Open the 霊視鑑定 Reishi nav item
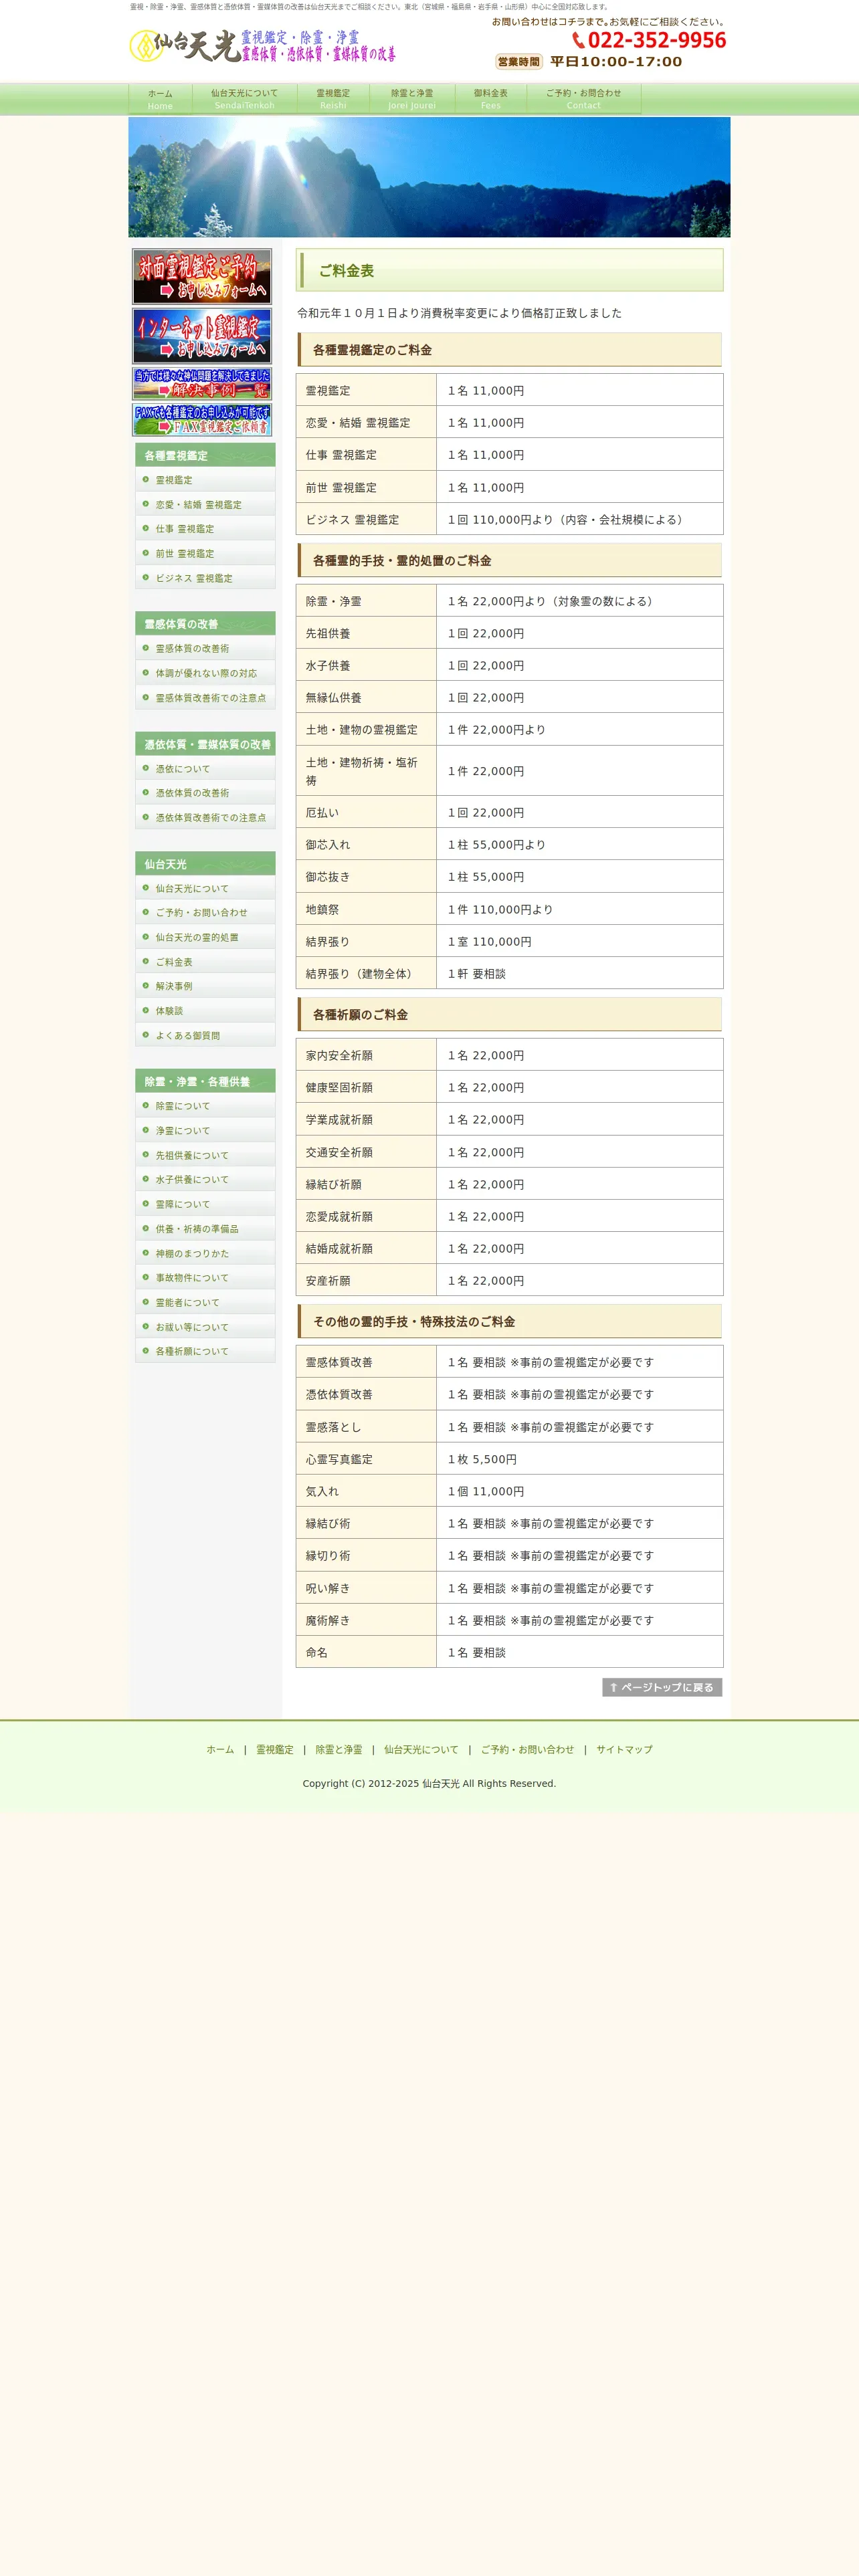859x2576 pixels. (333, 99)
